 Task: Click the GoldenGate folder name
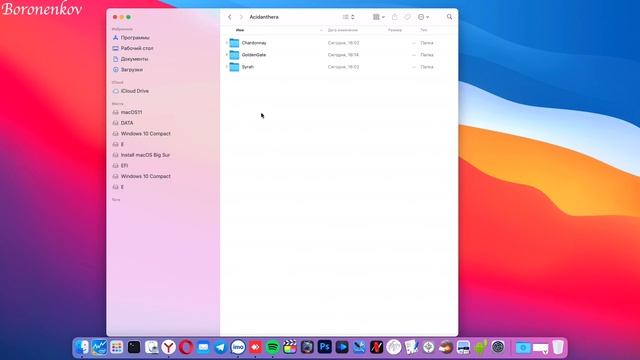[x=253, y=55]
